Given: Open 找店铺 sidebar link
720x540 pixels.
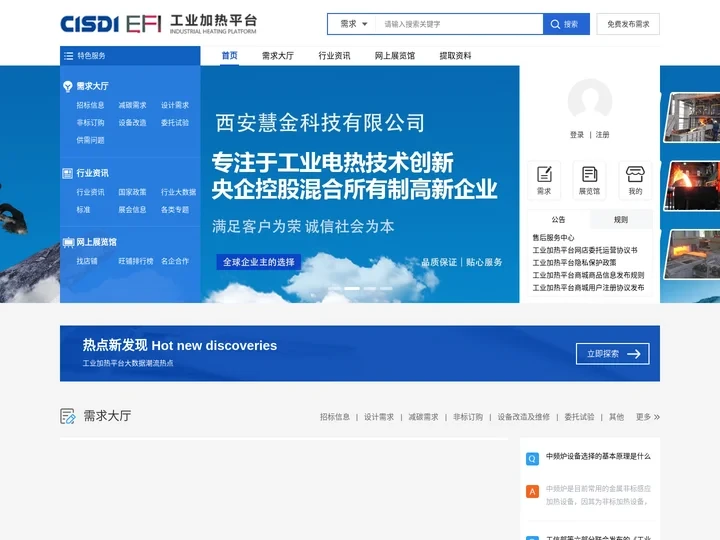Looking at the screenshot, I should pyautogui.click(x=87, y=261).
